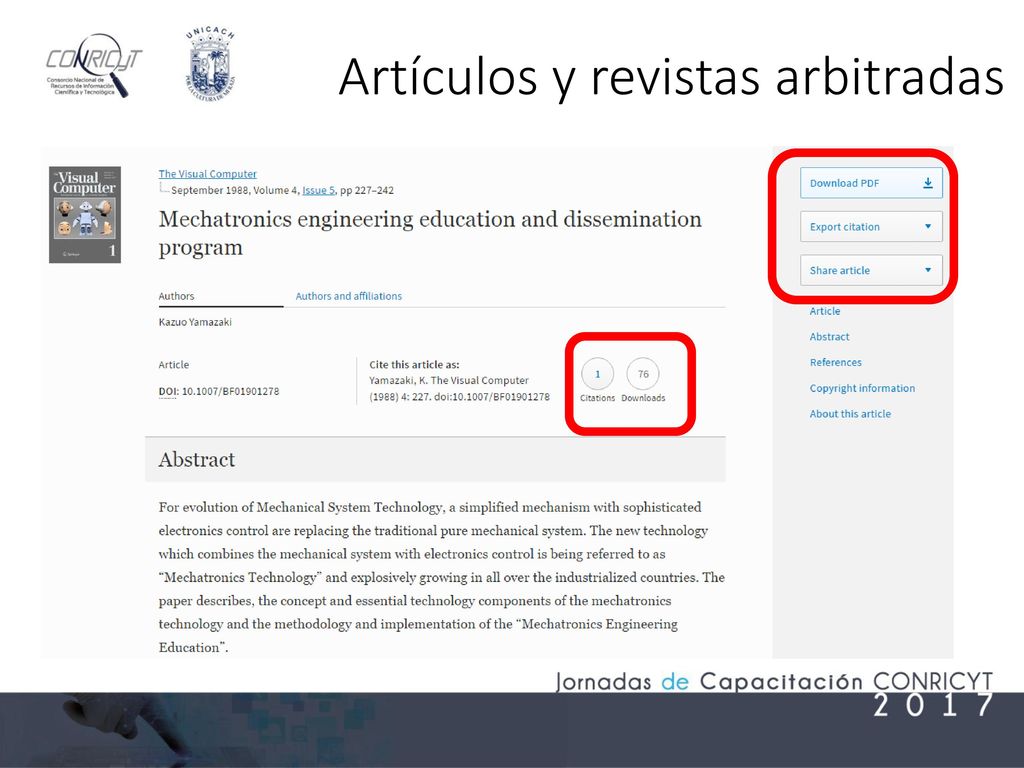Click the Citations label under the count
Image resolution: width=1024 pixels, height=768 pixels.
598,398
